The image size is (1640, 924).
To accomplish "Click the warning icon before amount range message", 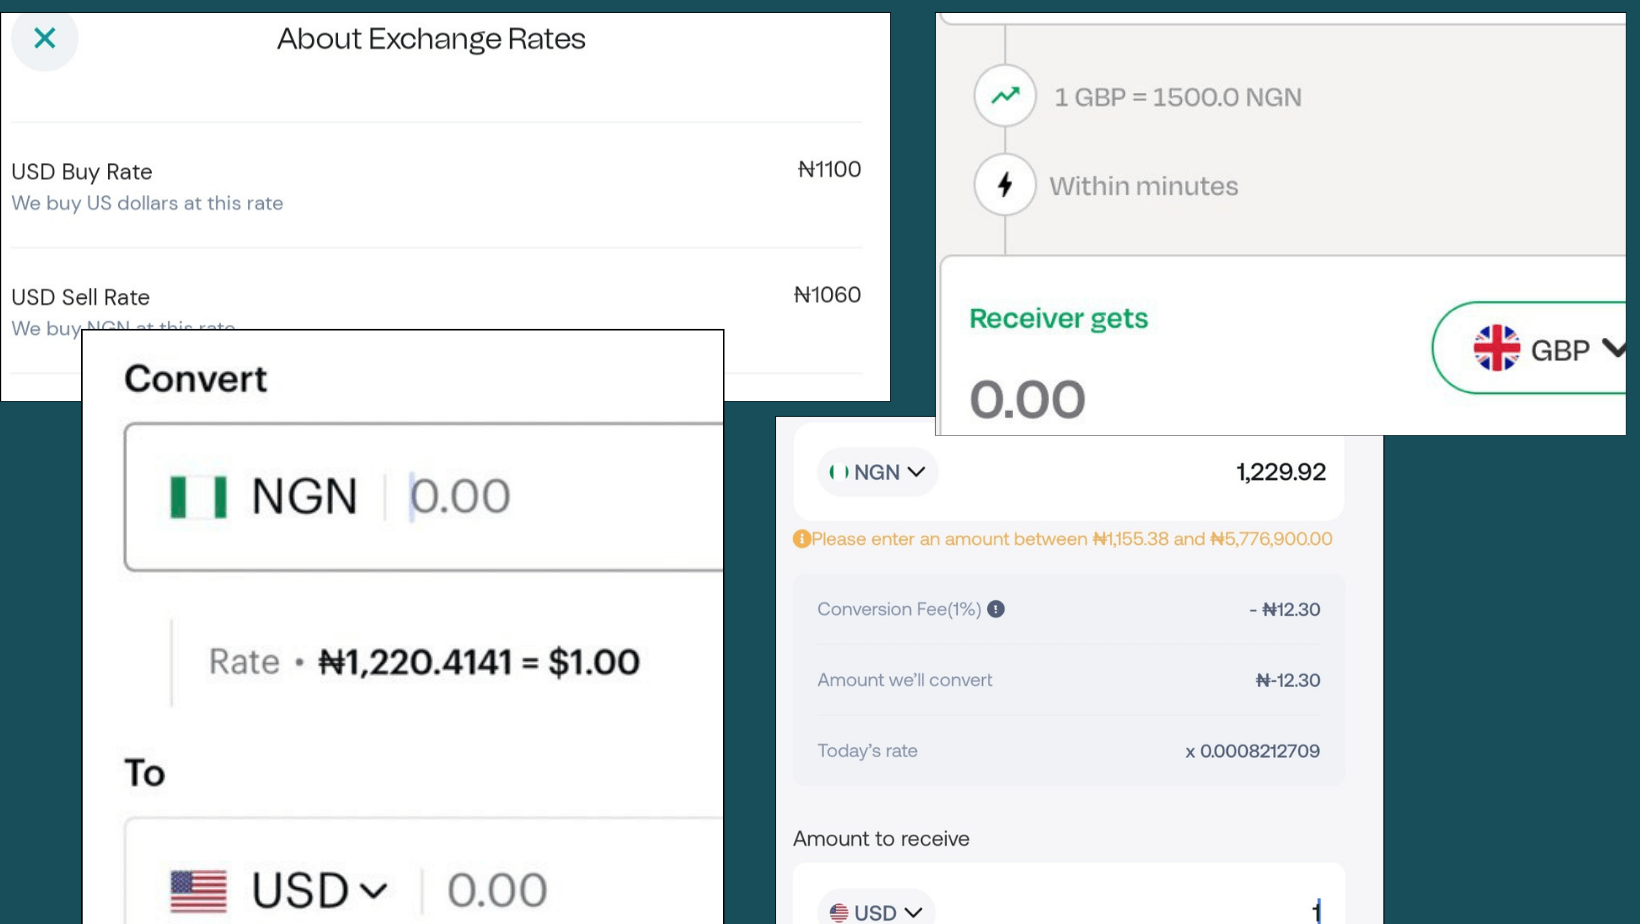I will [801, 539].
